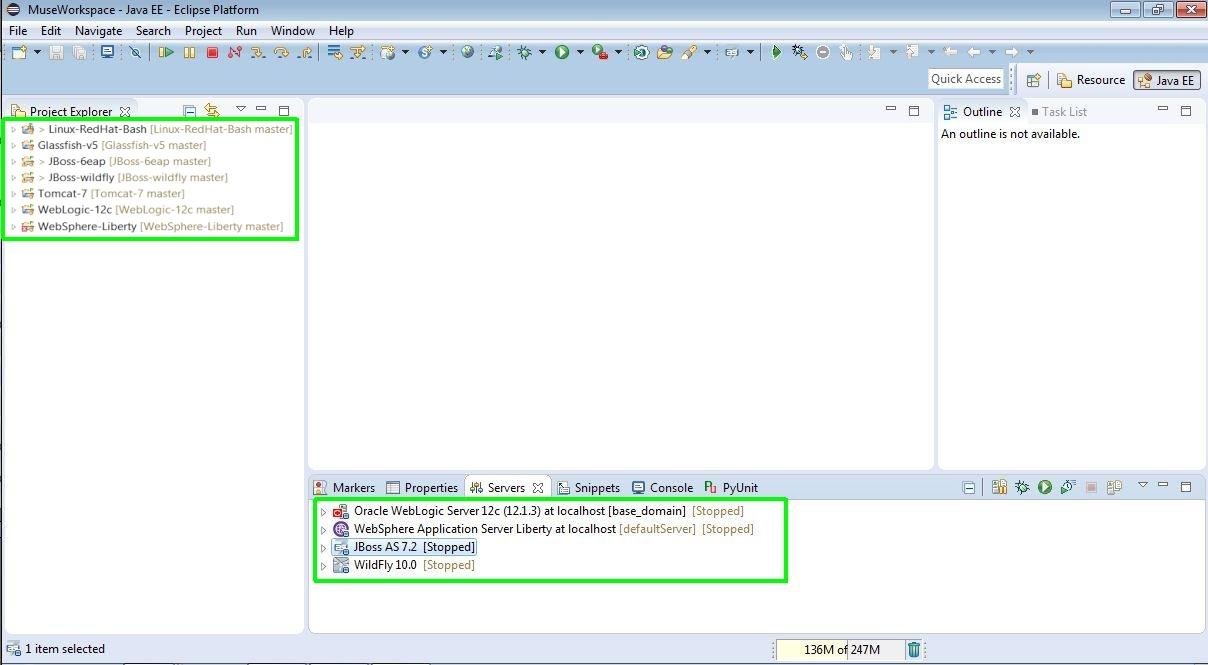Expand the Glassfish-v5 project node
This screenshot has height=665, width=1208.
13,145
